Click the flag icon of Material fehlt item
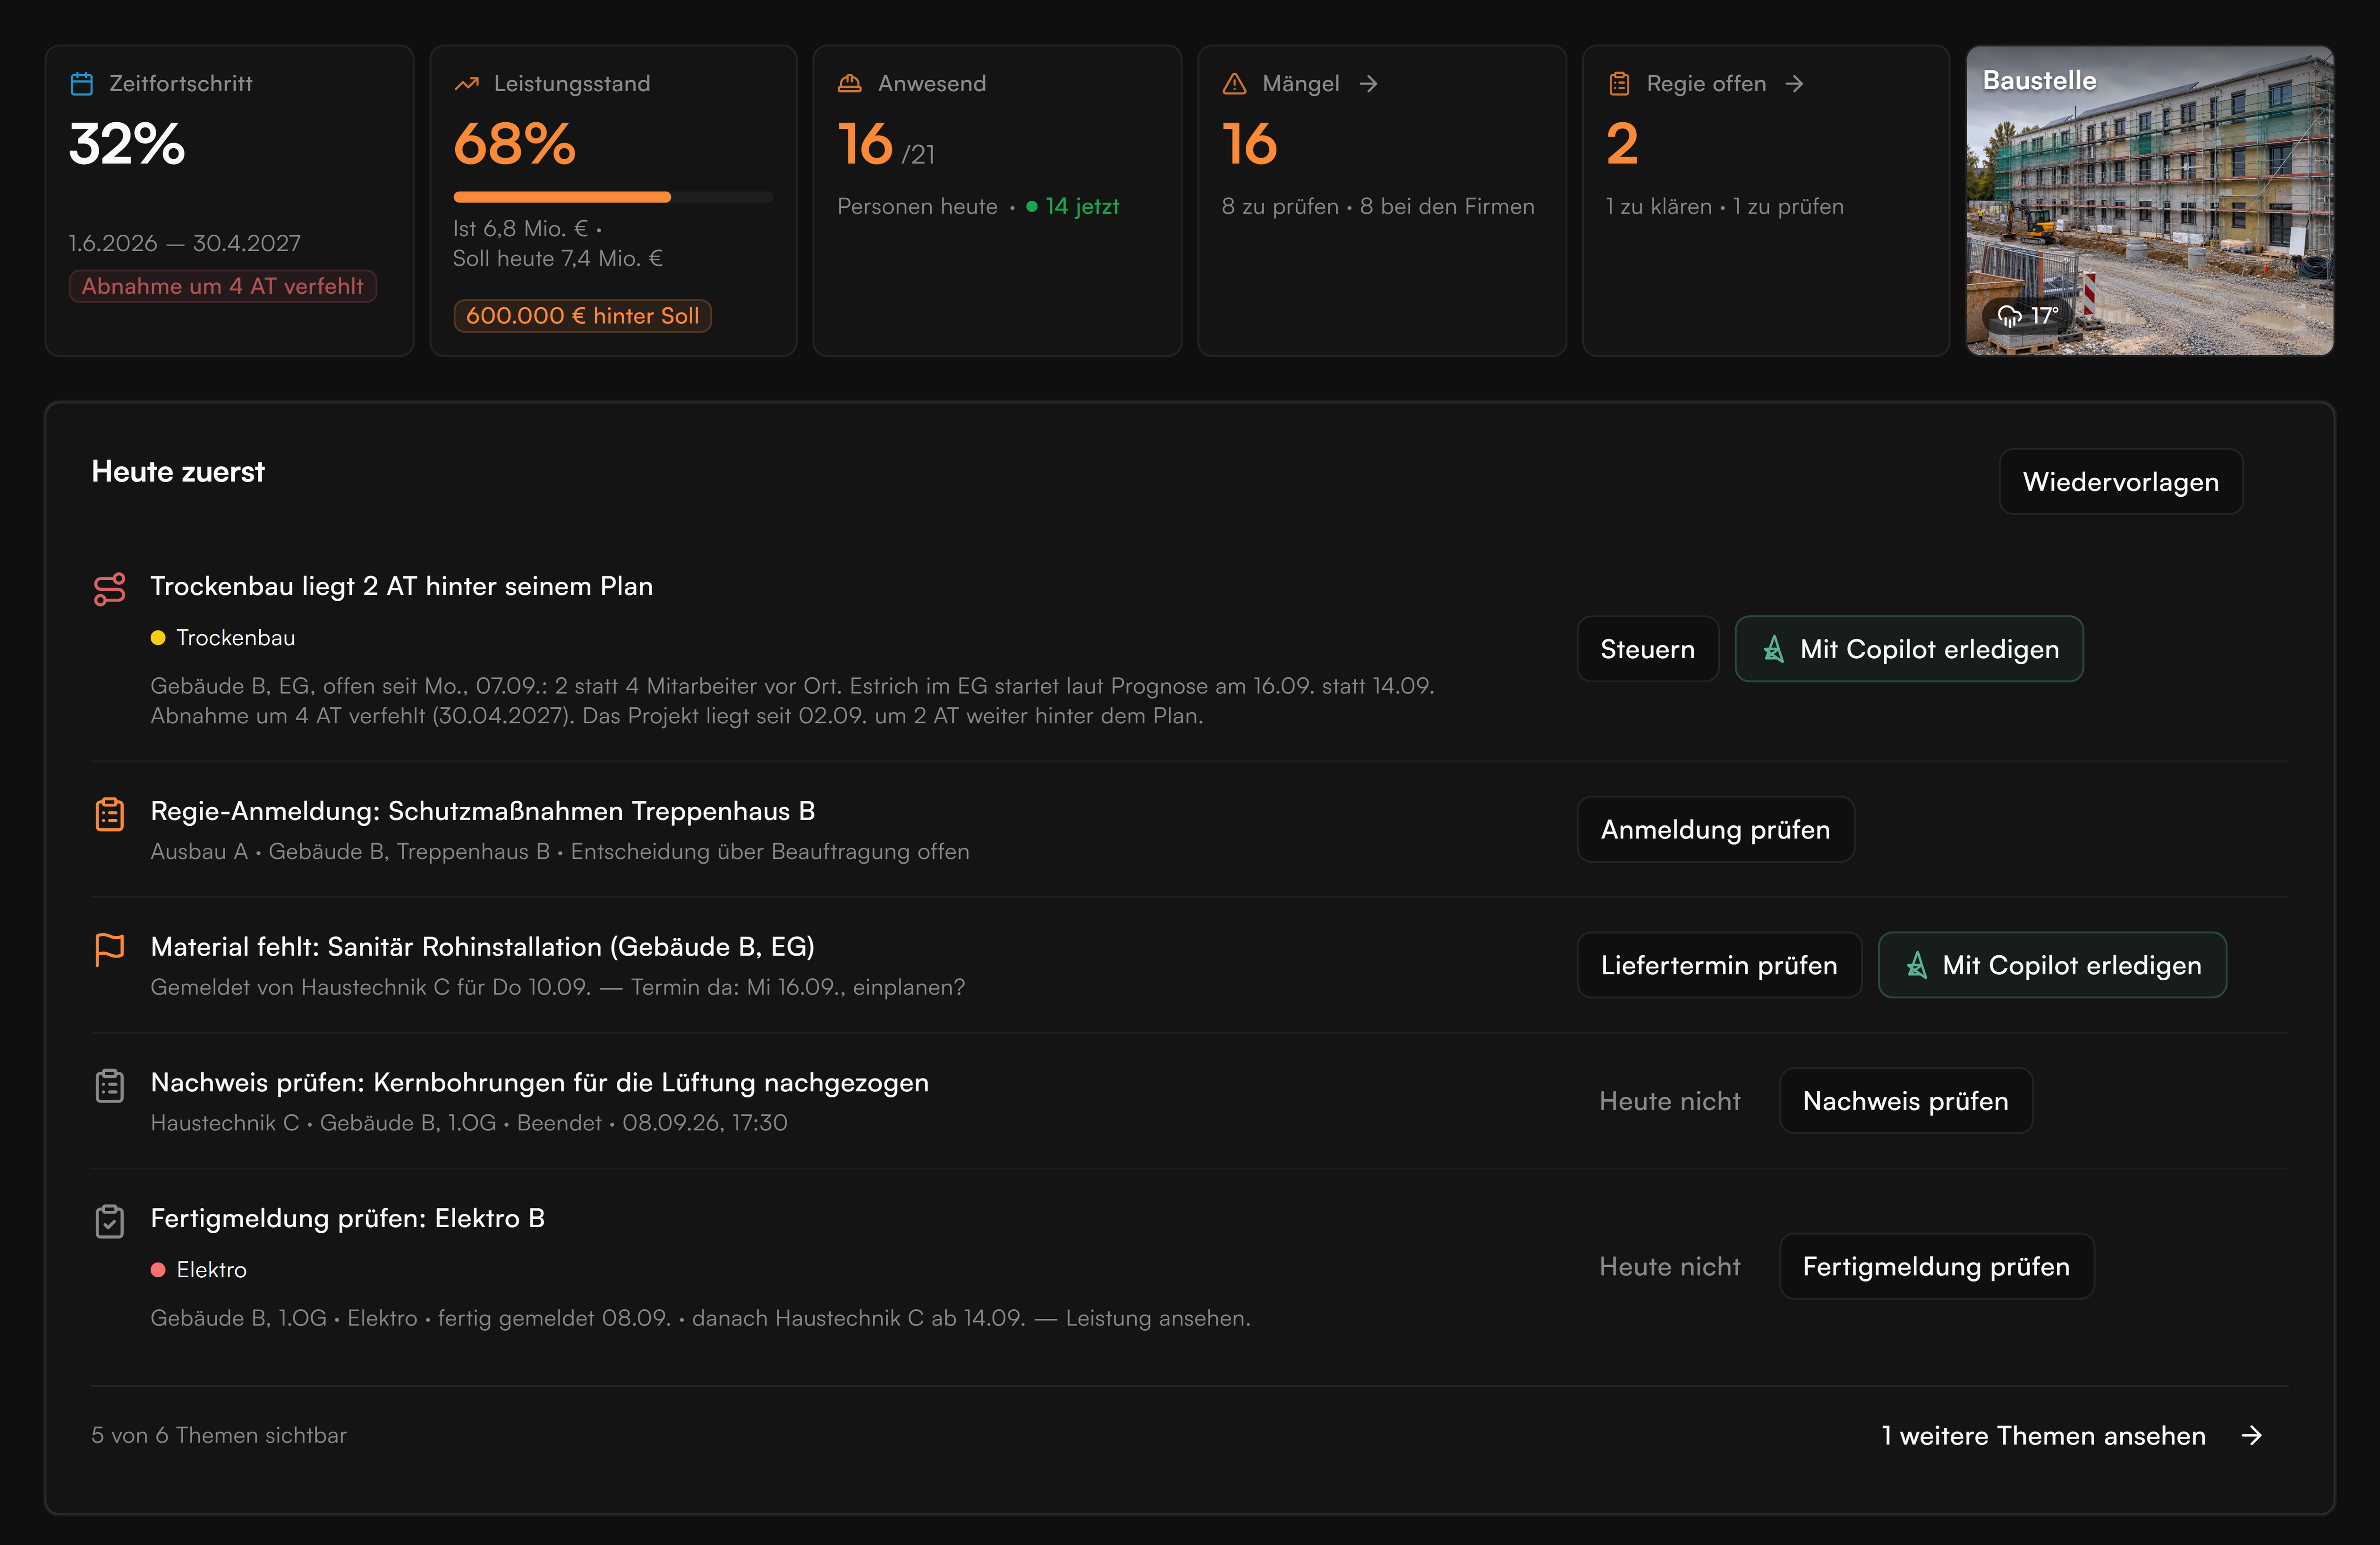 click(x=110, y=950)
